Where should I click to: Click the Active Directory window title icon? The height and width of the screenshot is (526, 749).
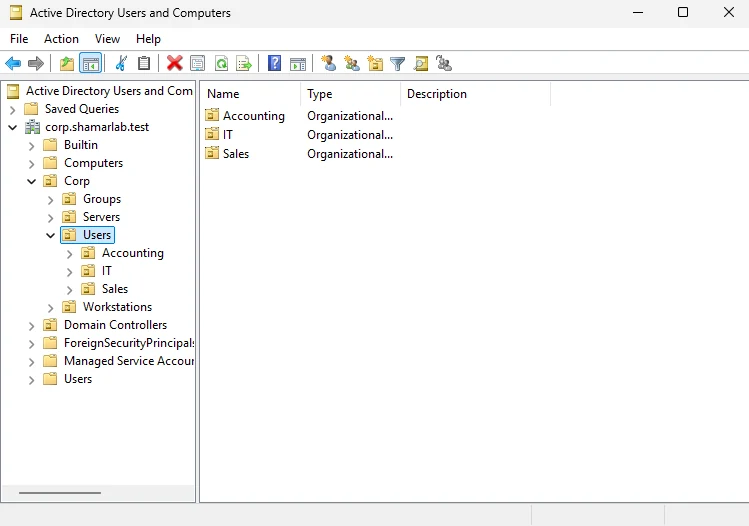pyautogui.click(x=16, y=13)
